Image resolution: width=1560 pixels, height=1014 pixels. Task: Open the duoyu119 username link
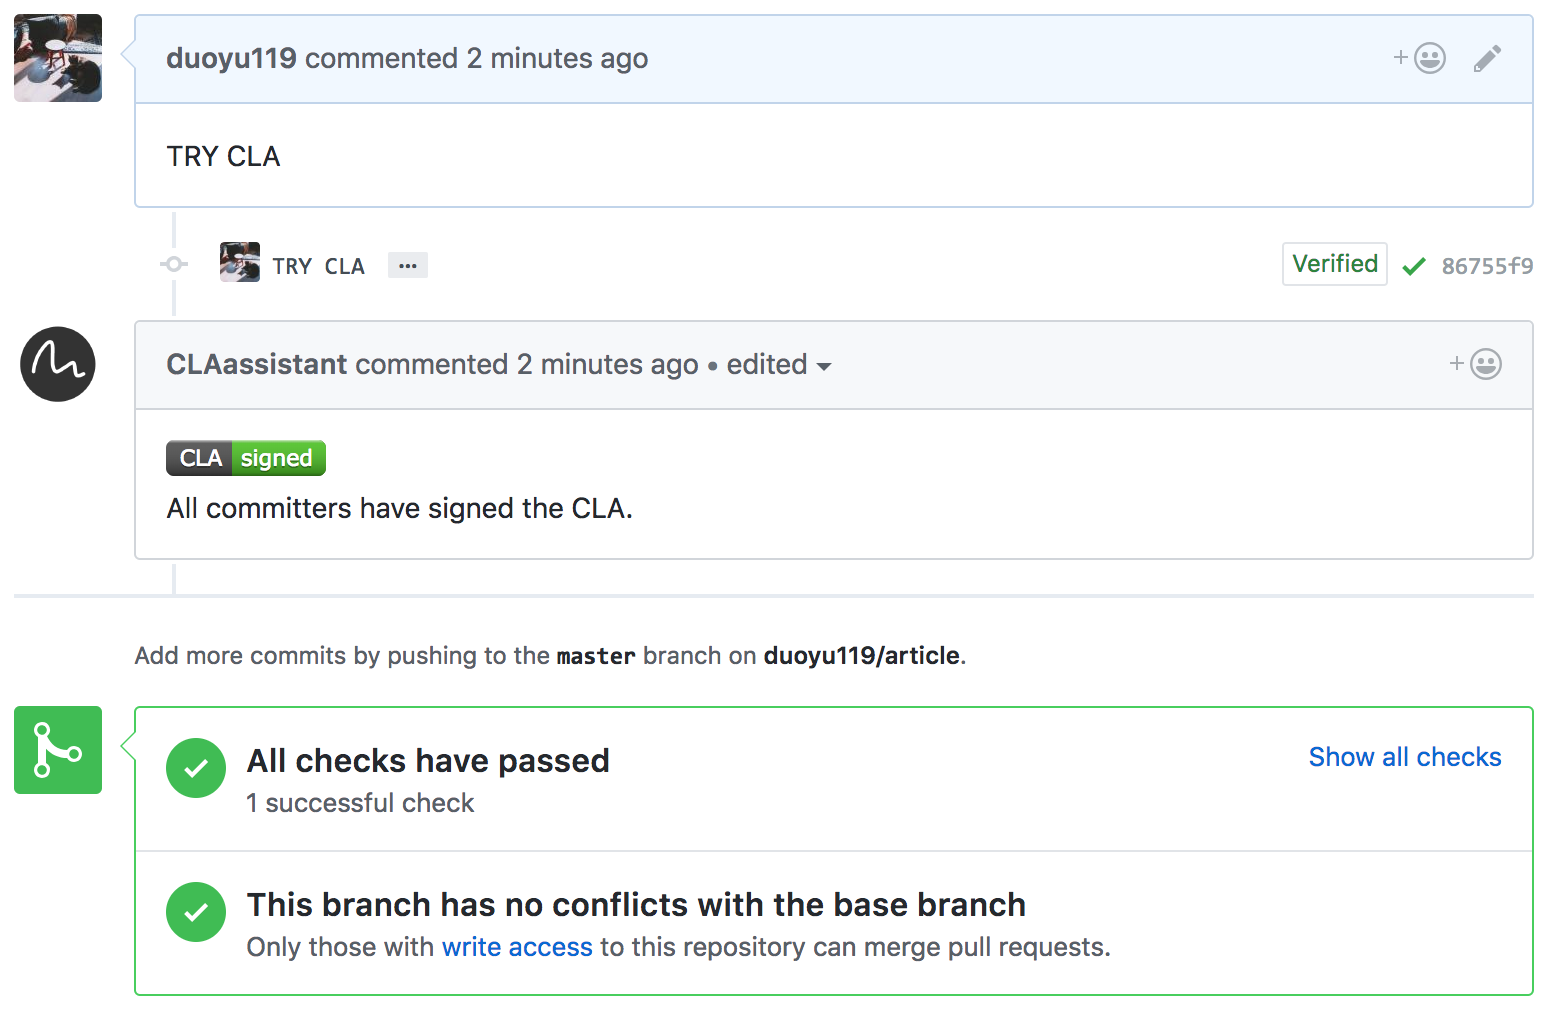tap(231, 59)
